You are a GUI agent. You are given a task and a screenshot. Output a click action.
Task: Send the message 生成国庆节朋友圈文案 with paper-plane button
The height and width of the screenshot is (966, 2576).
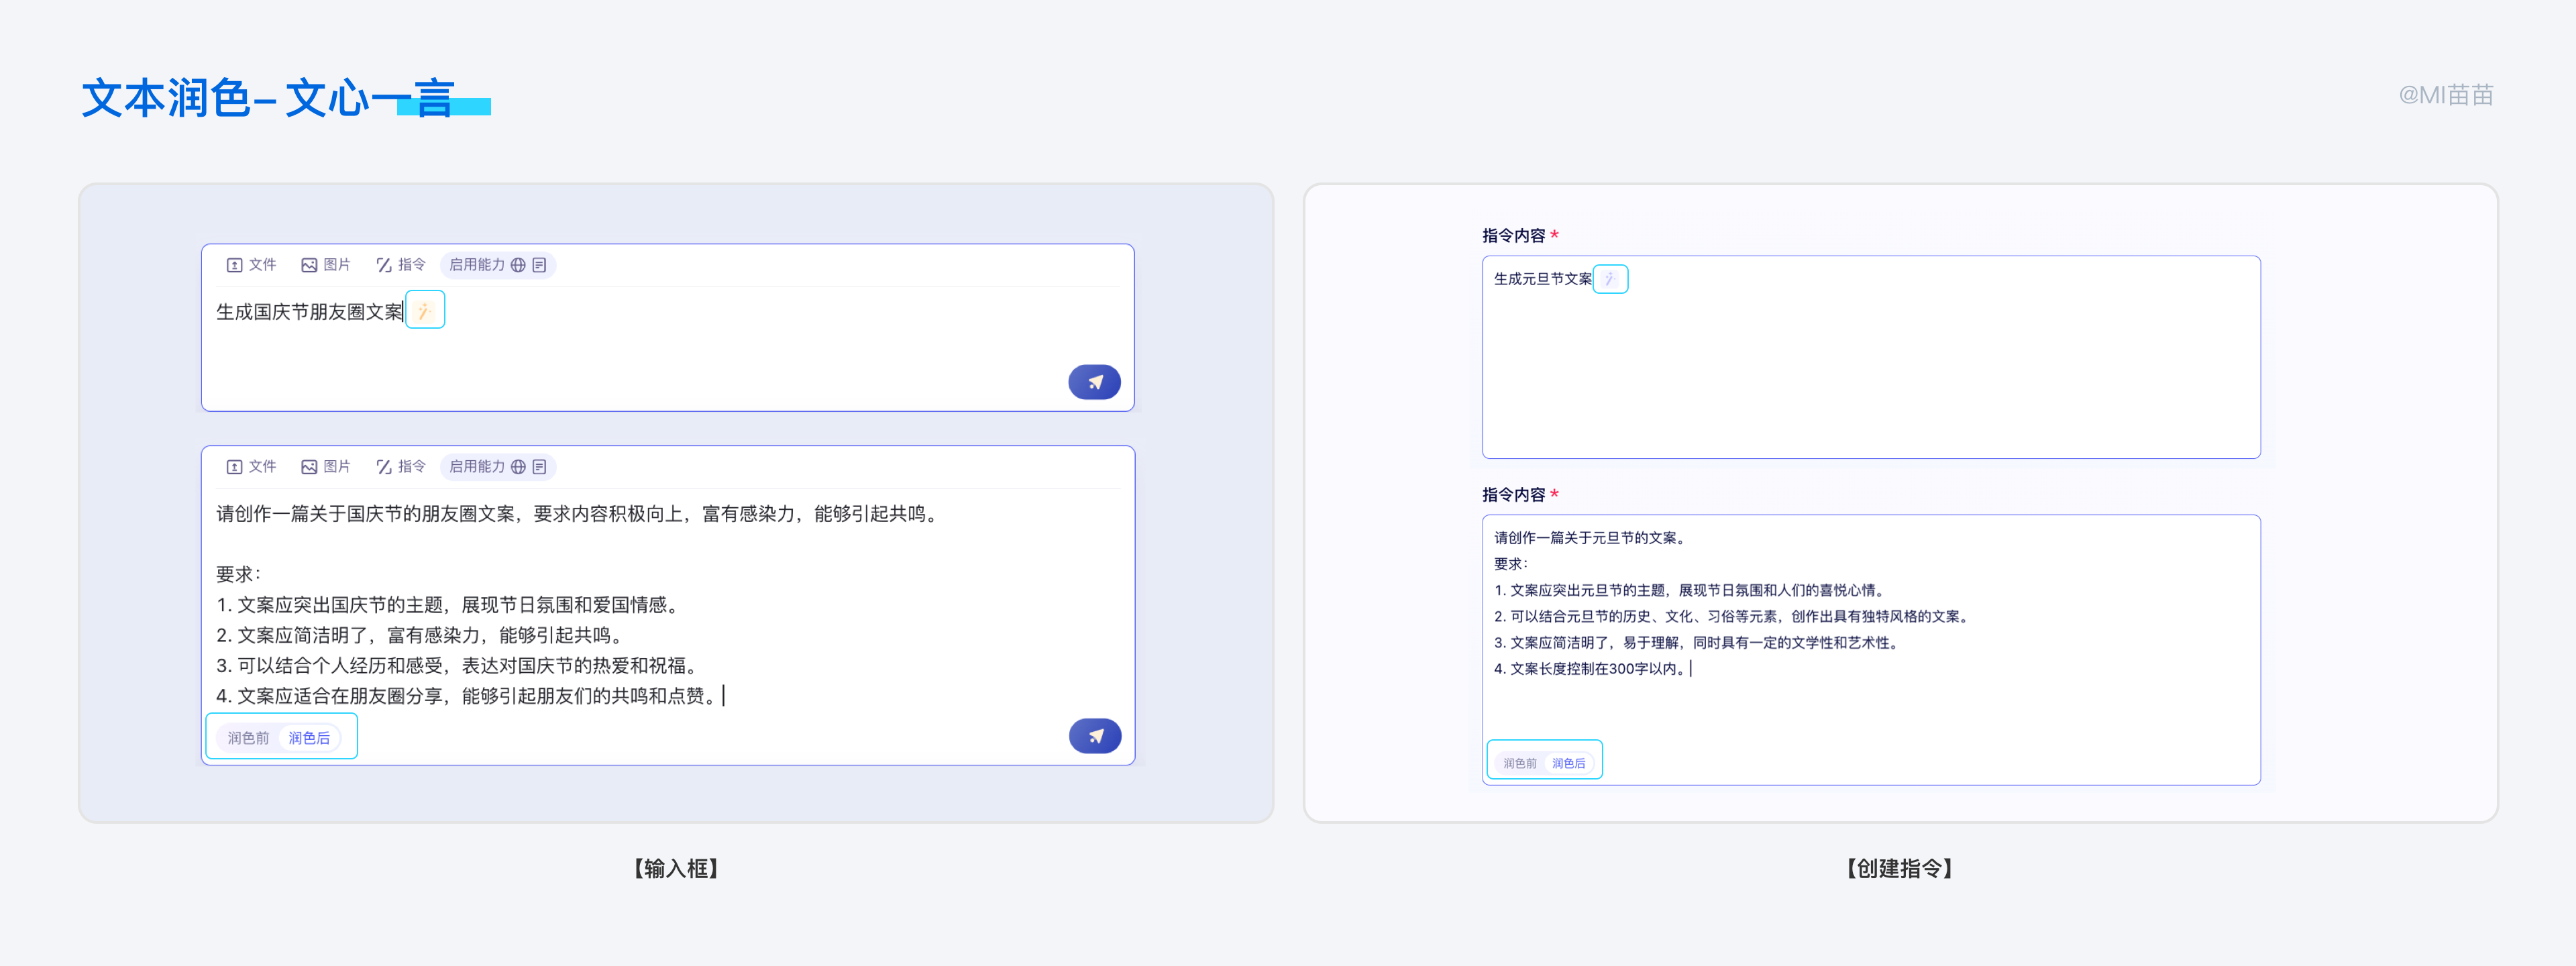click(1094, 382)
